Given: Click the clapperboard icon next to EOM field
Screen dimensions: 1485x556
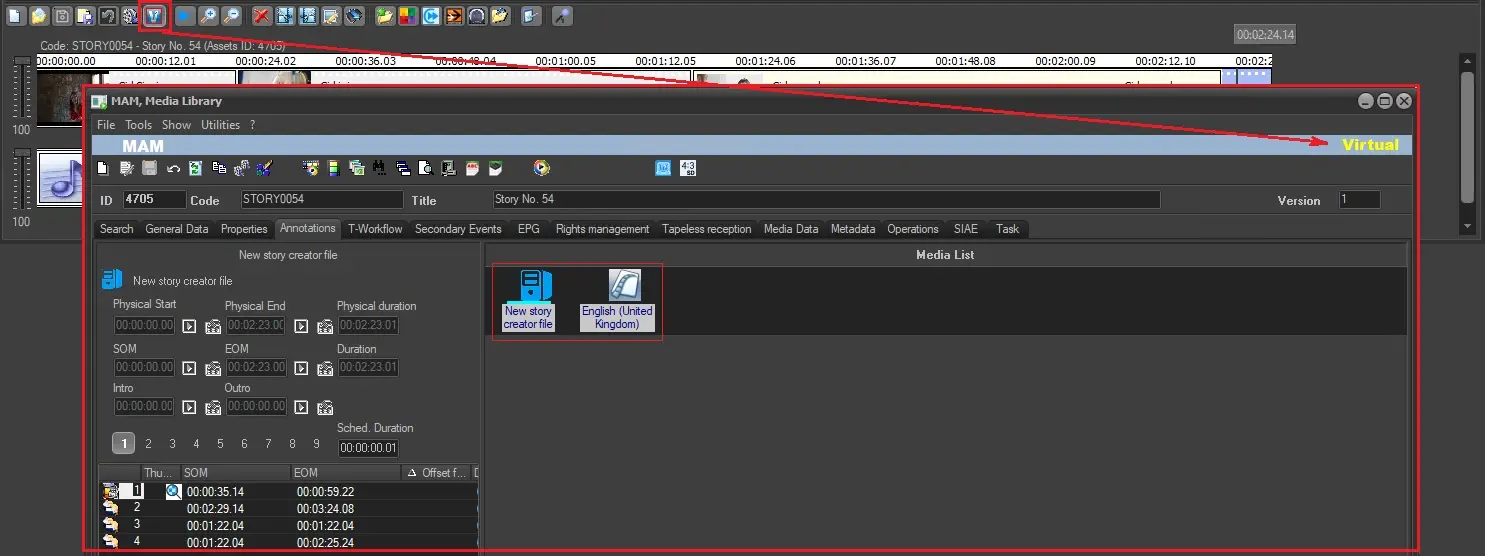Looking at the screenshot, I should point(325,369).
